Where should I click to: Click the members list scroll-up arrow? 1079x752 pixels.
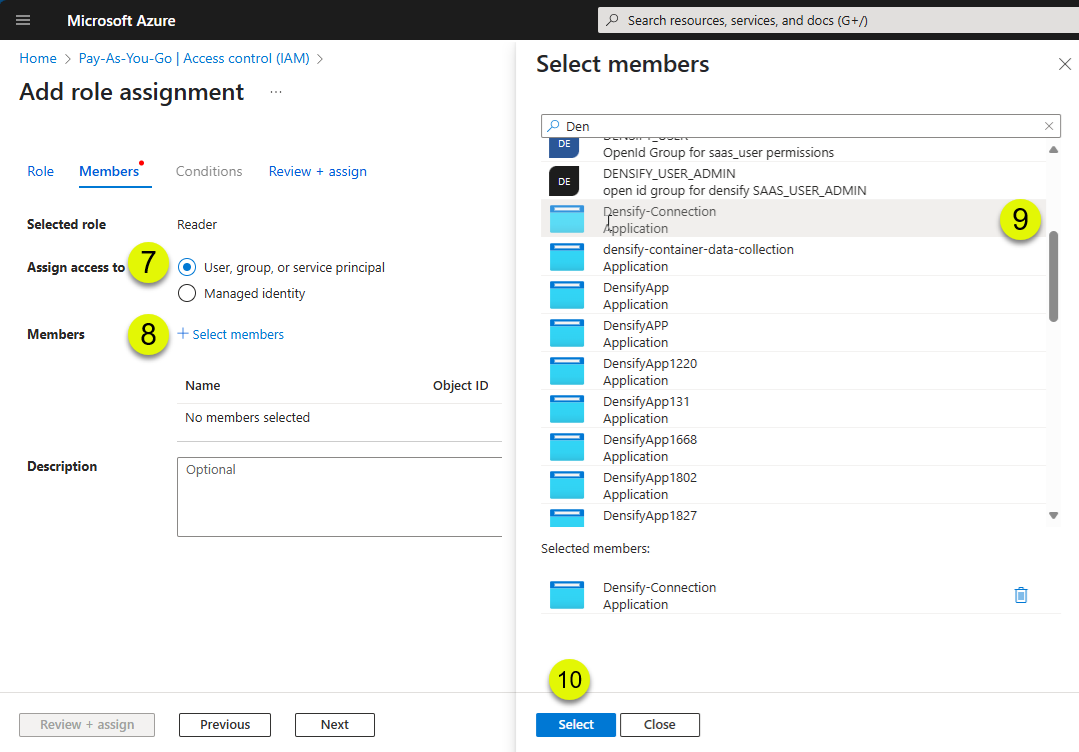point(1053,149)
